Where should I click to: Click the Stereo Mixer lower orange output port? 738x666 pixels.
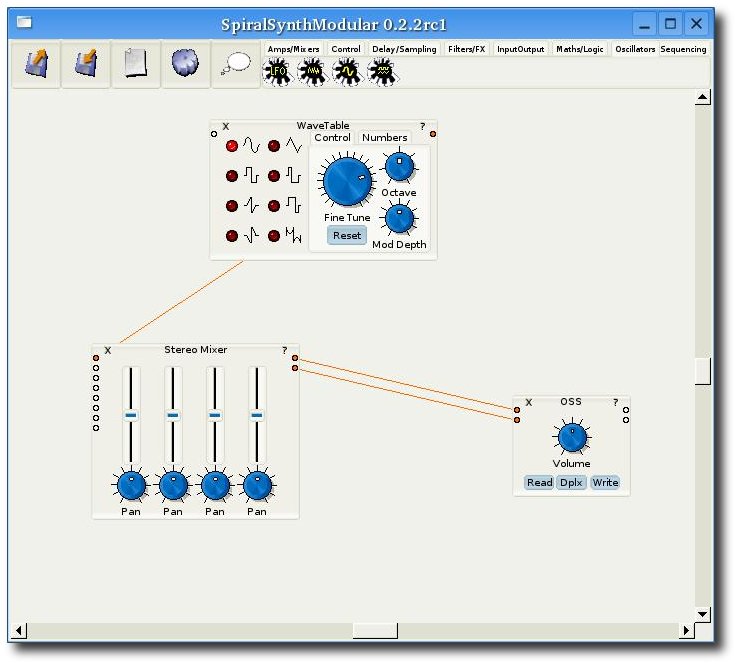(295, 368)
